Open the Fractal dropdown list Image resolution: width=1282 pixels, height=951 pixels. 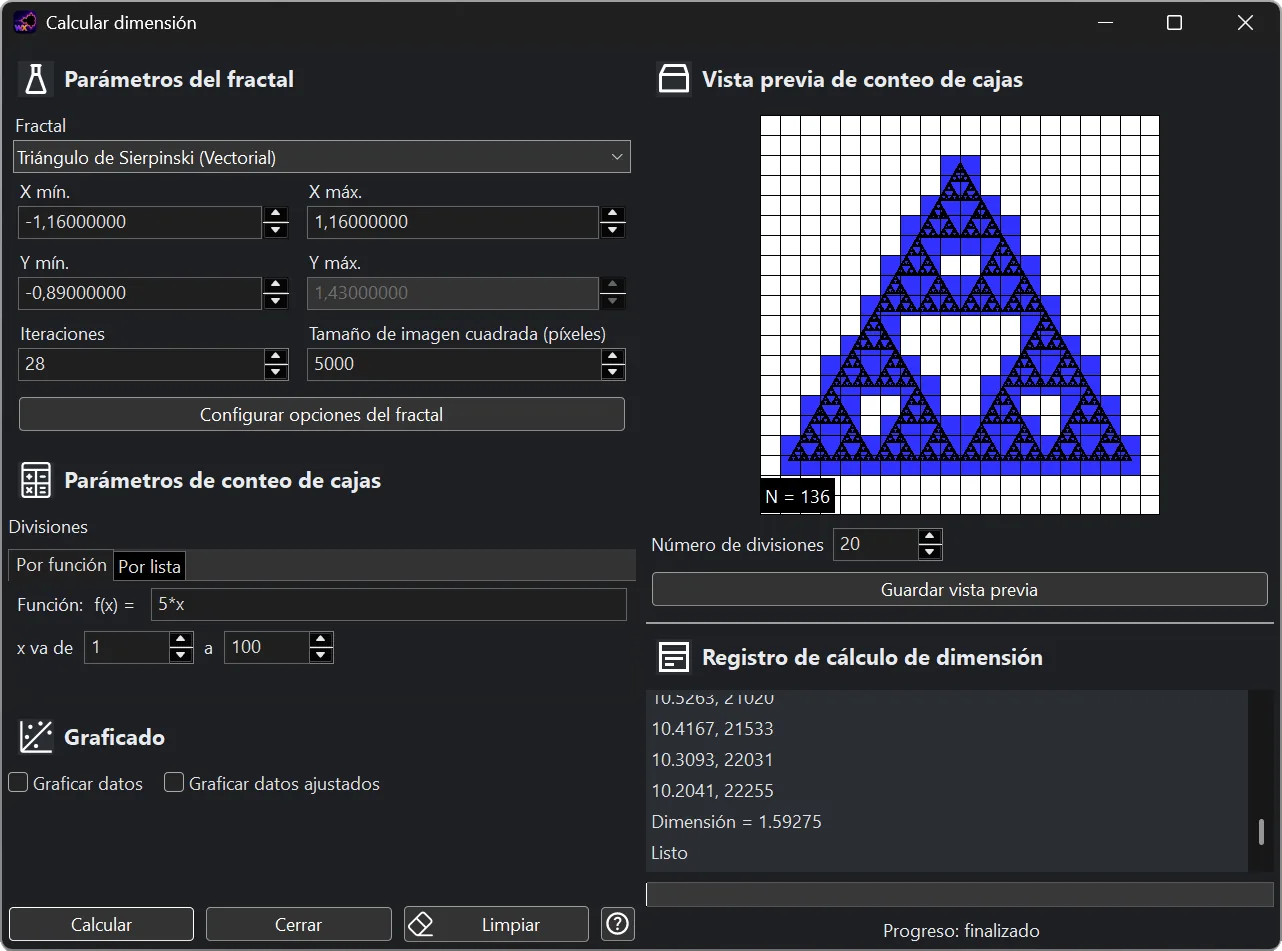(x=322, y=157)
